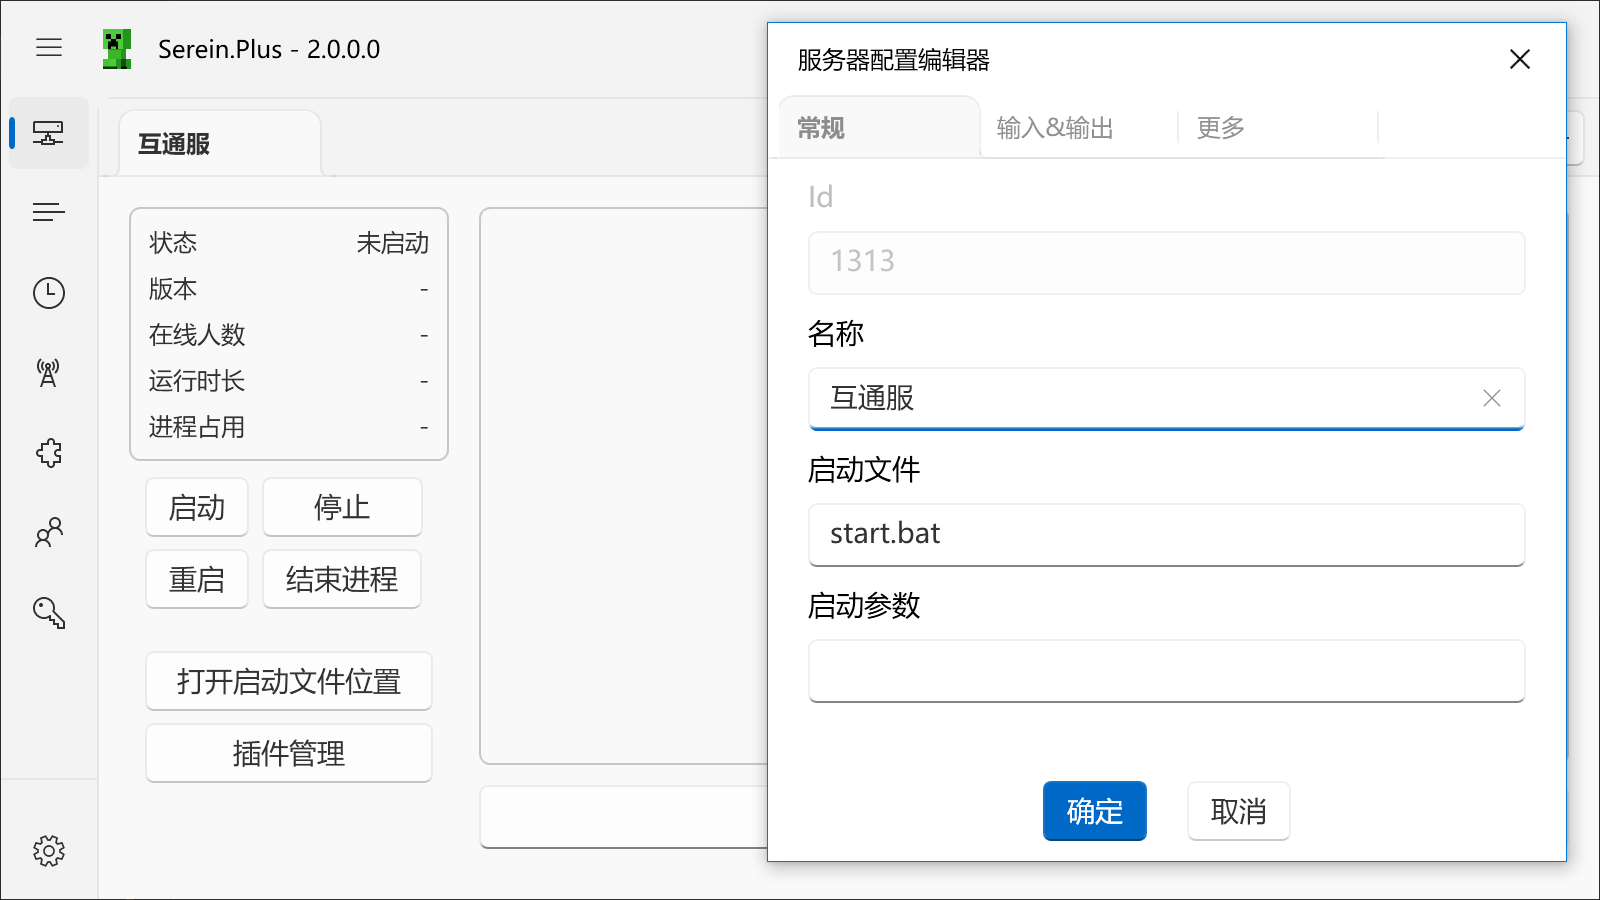Open the match list sidebar icon
The height and width of the screenshot is (900, 1600).
tap(49, 212)
